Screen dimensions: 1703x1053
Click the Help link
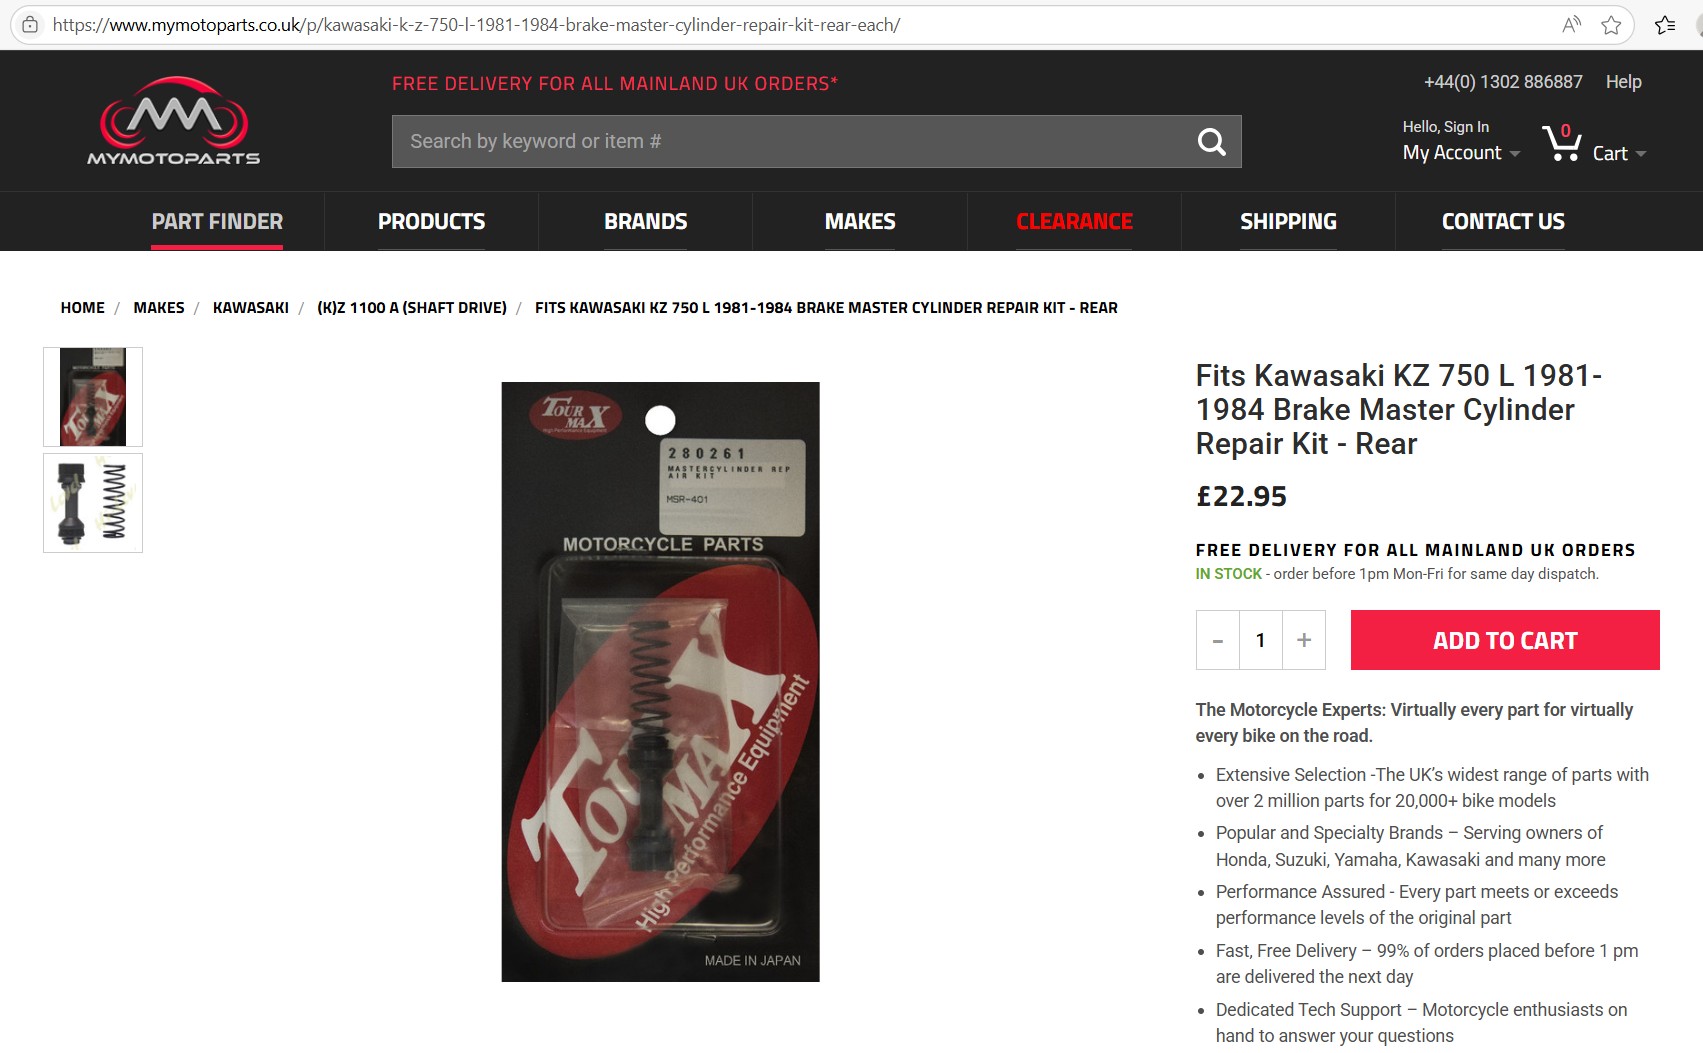[1623, 82]
